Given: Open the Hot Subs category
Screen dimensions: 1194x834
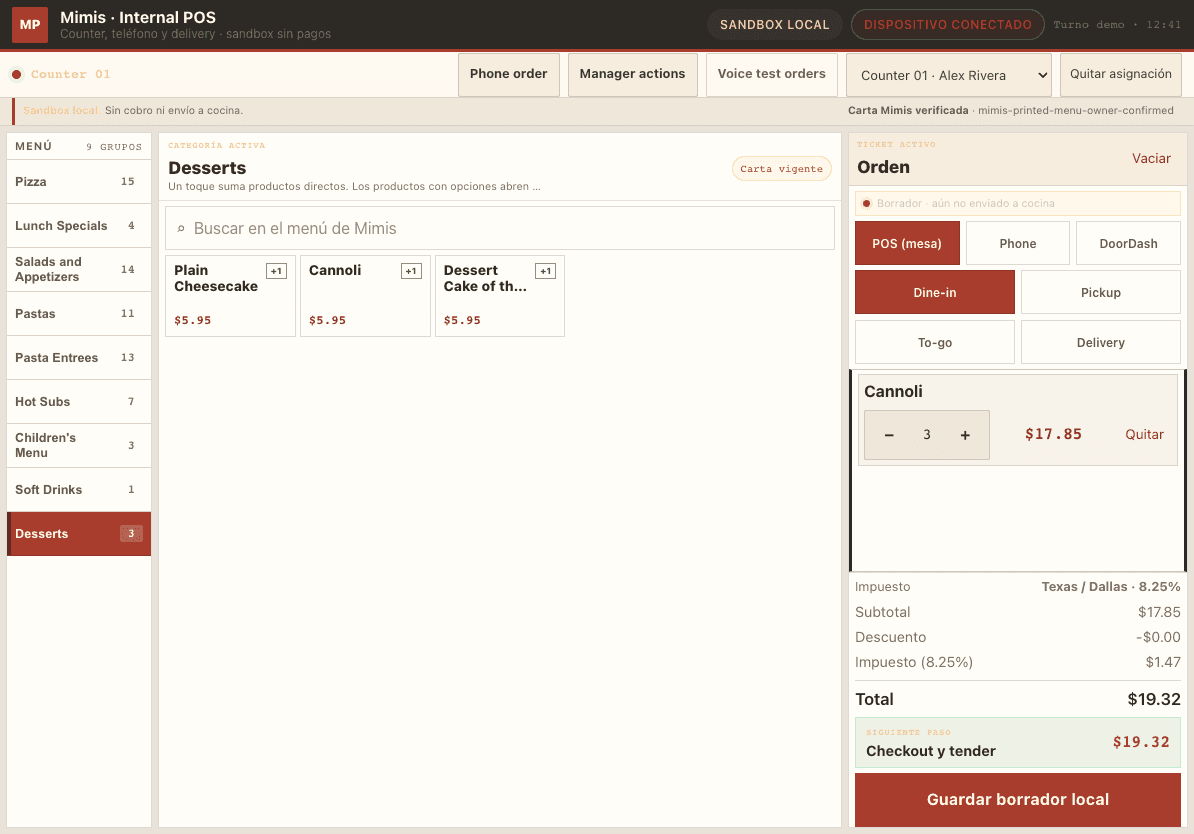Looking at the screenshot, I should coord(78,401).
